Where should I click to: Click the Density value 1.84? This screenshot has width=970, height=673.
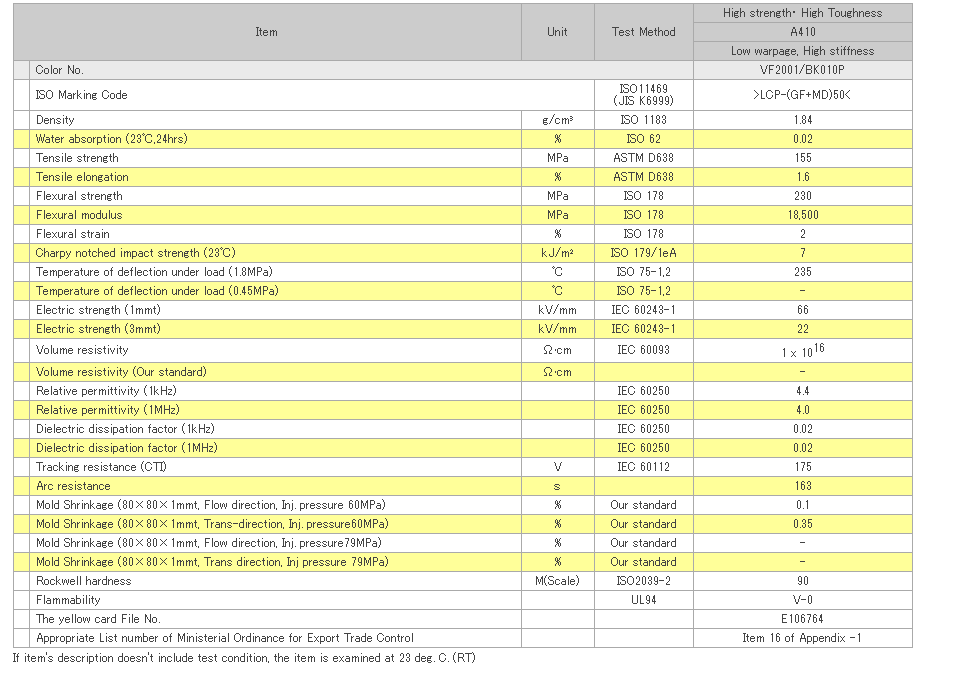coord(802,120)
